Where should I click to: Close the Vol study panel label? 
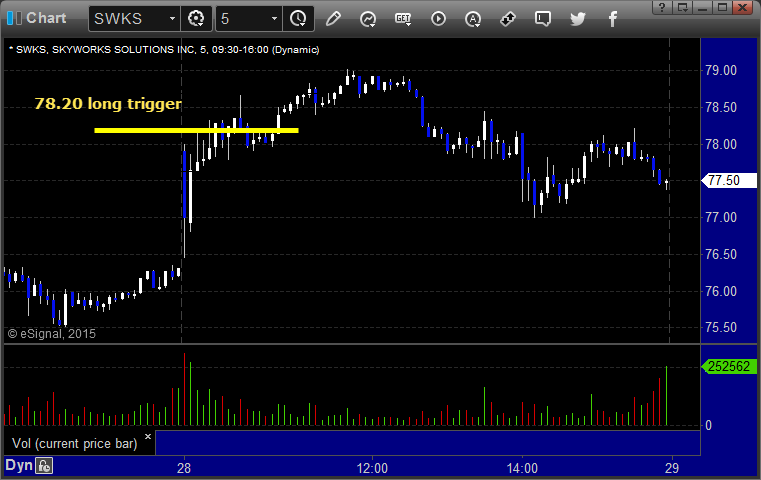point(148,436)
